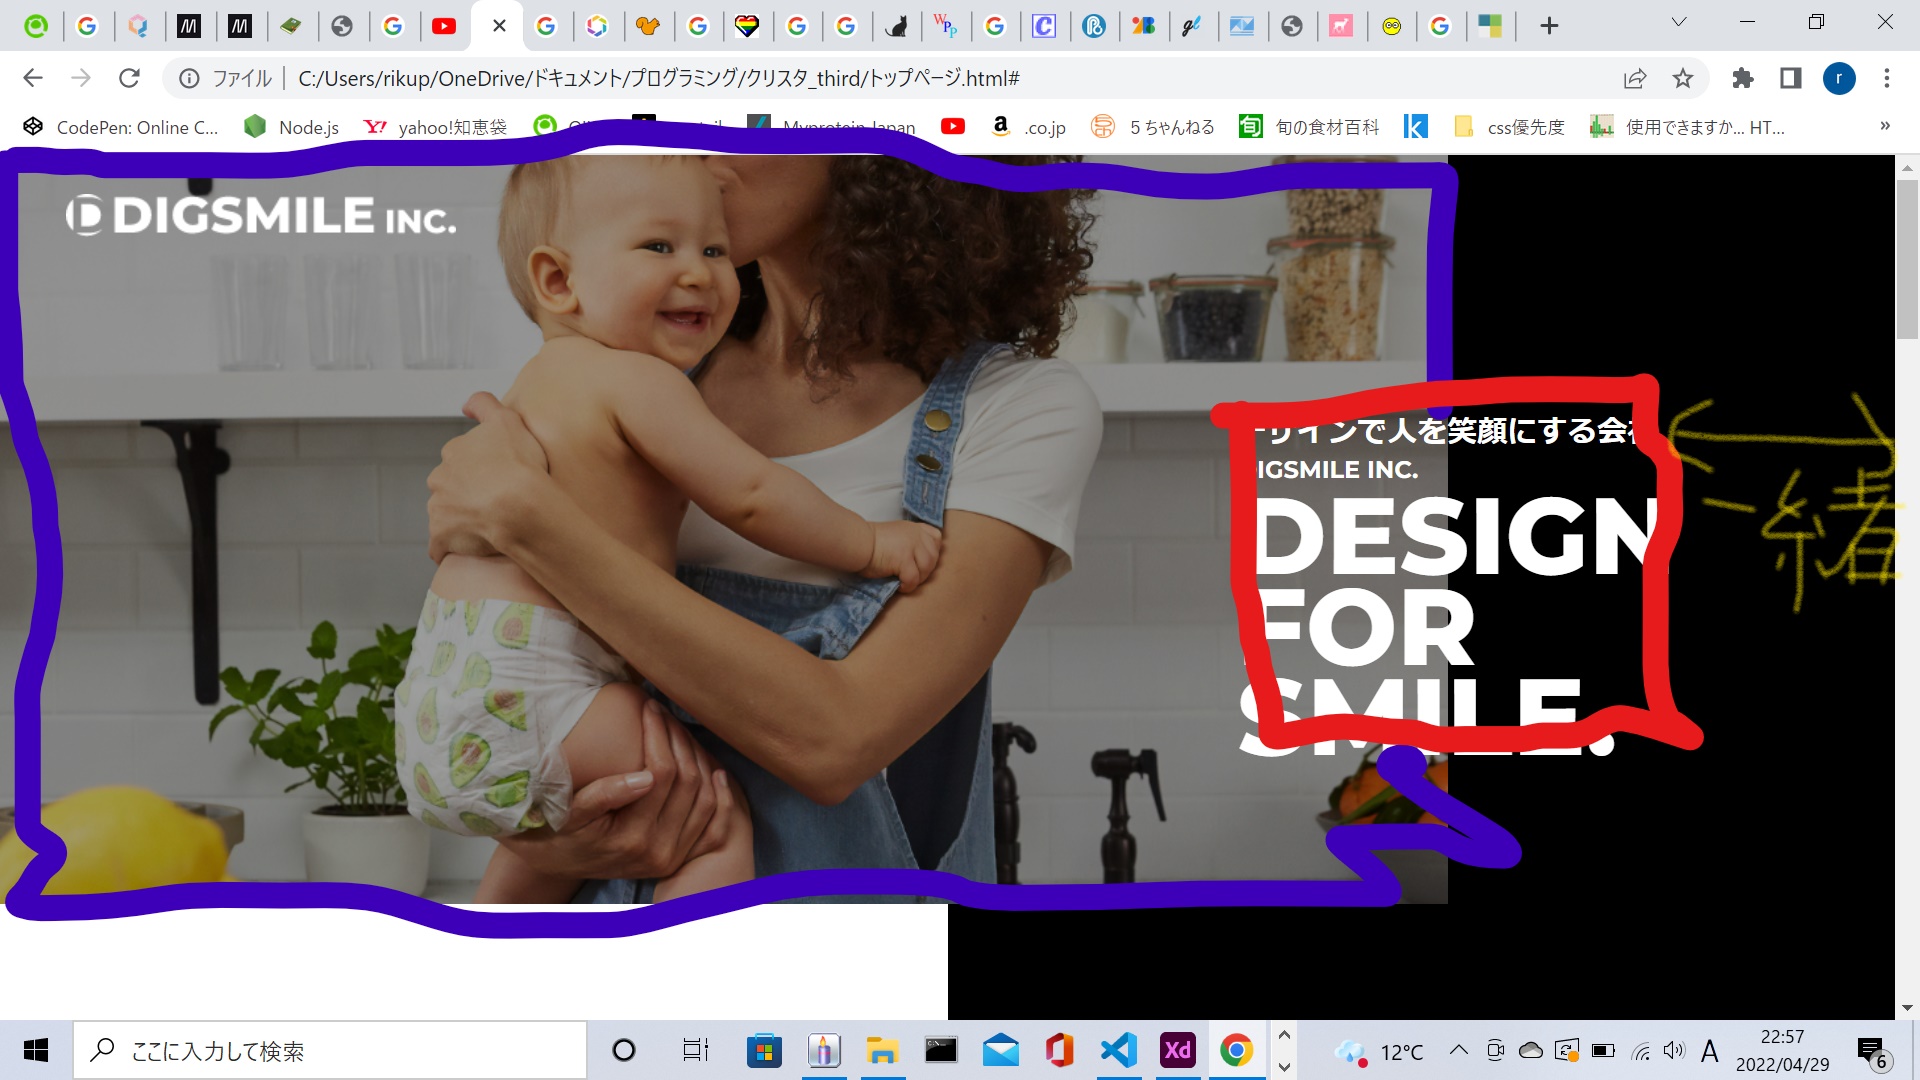Open Adobe XD from the taskbar
This screenshot has height=1080, width=1920.
tap(1177, 1050)
